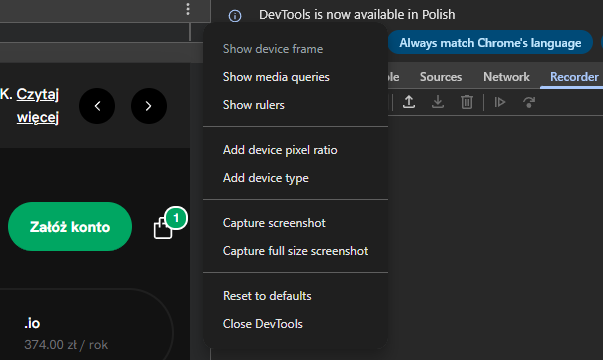Choose Close DevTools from menu
The height and width of the screenshot is (360, 603).
(295, 324)
